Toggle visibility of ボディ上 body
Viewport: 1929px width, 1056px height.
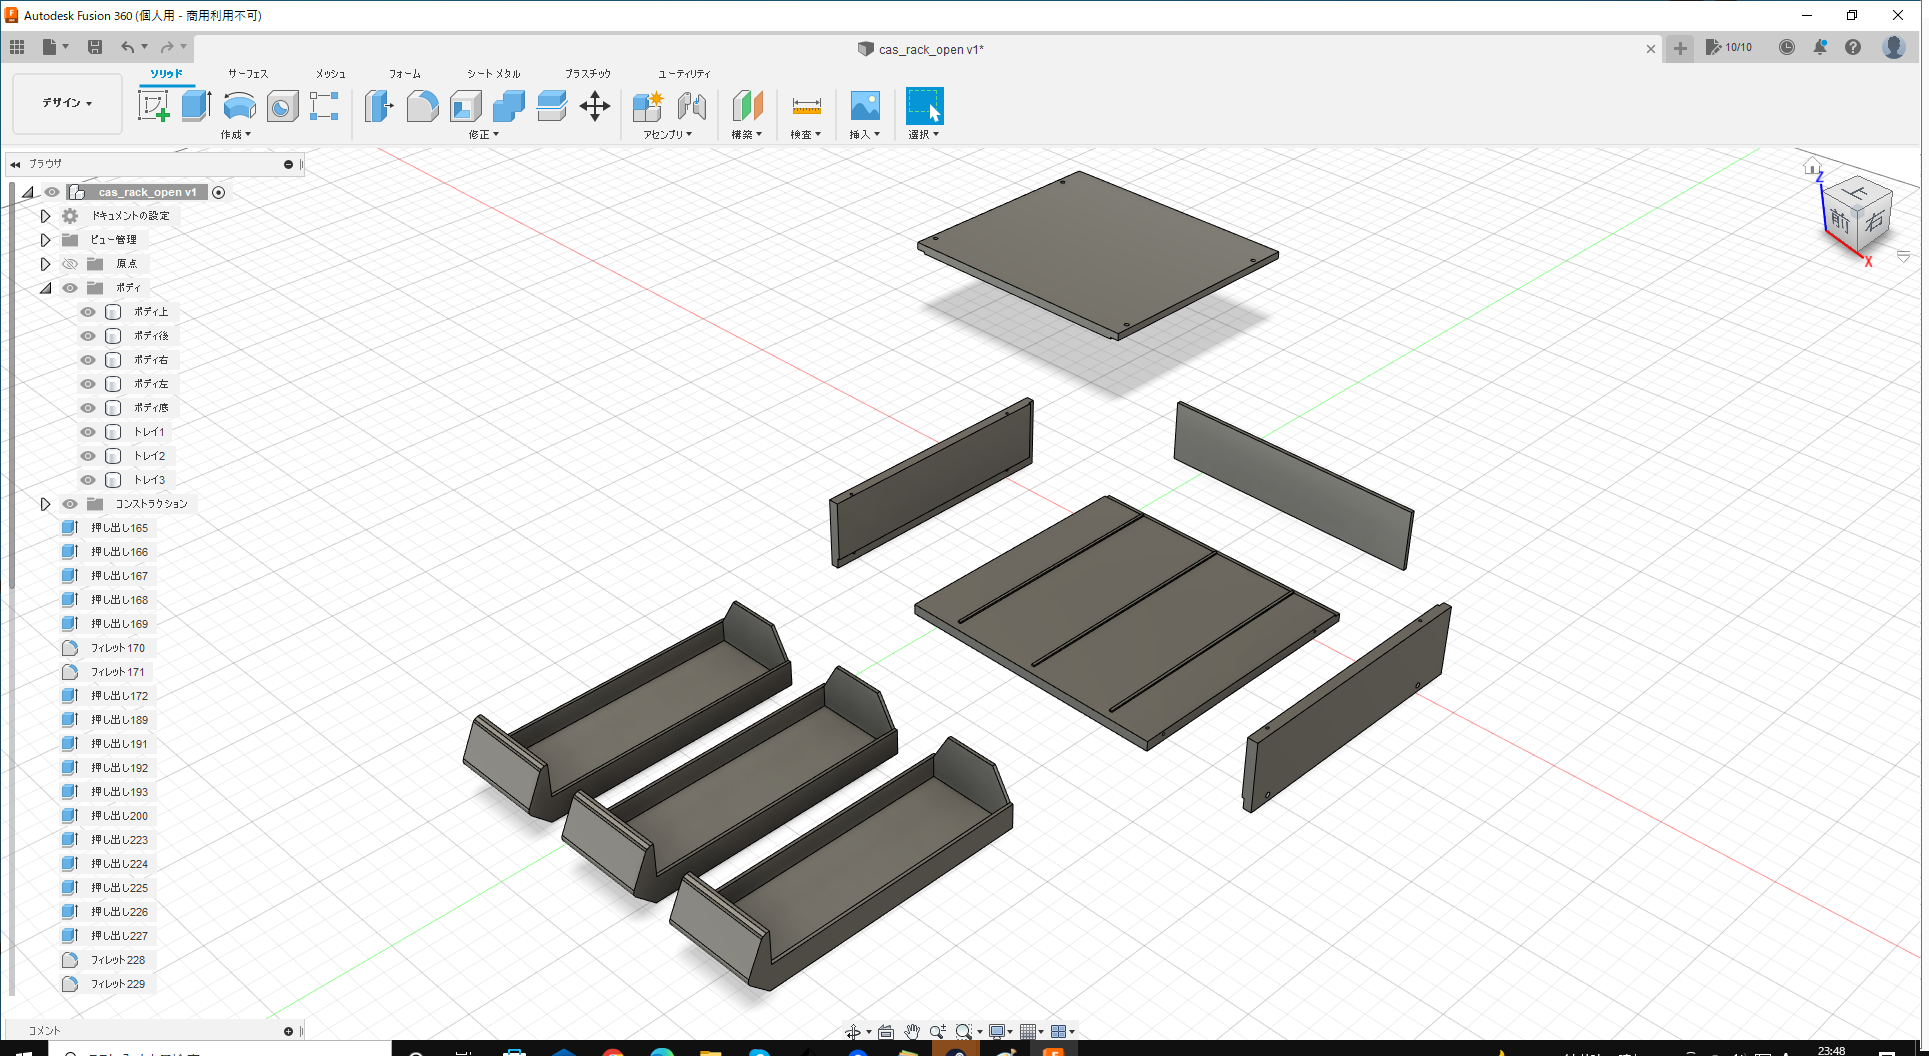(x=87, y=311)
